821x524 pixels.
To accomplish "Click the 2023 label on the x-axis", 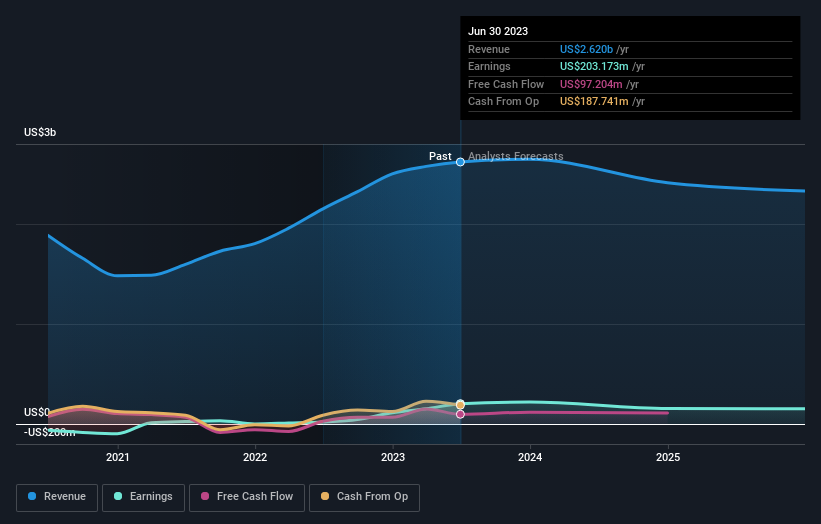I will tap(393, 457).
